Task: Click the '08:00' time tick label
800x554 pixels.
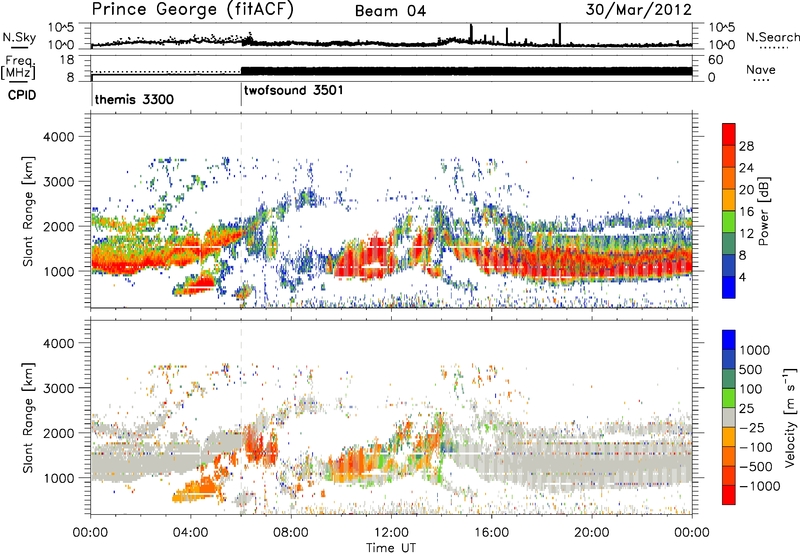Action: (x=291, y=533)
